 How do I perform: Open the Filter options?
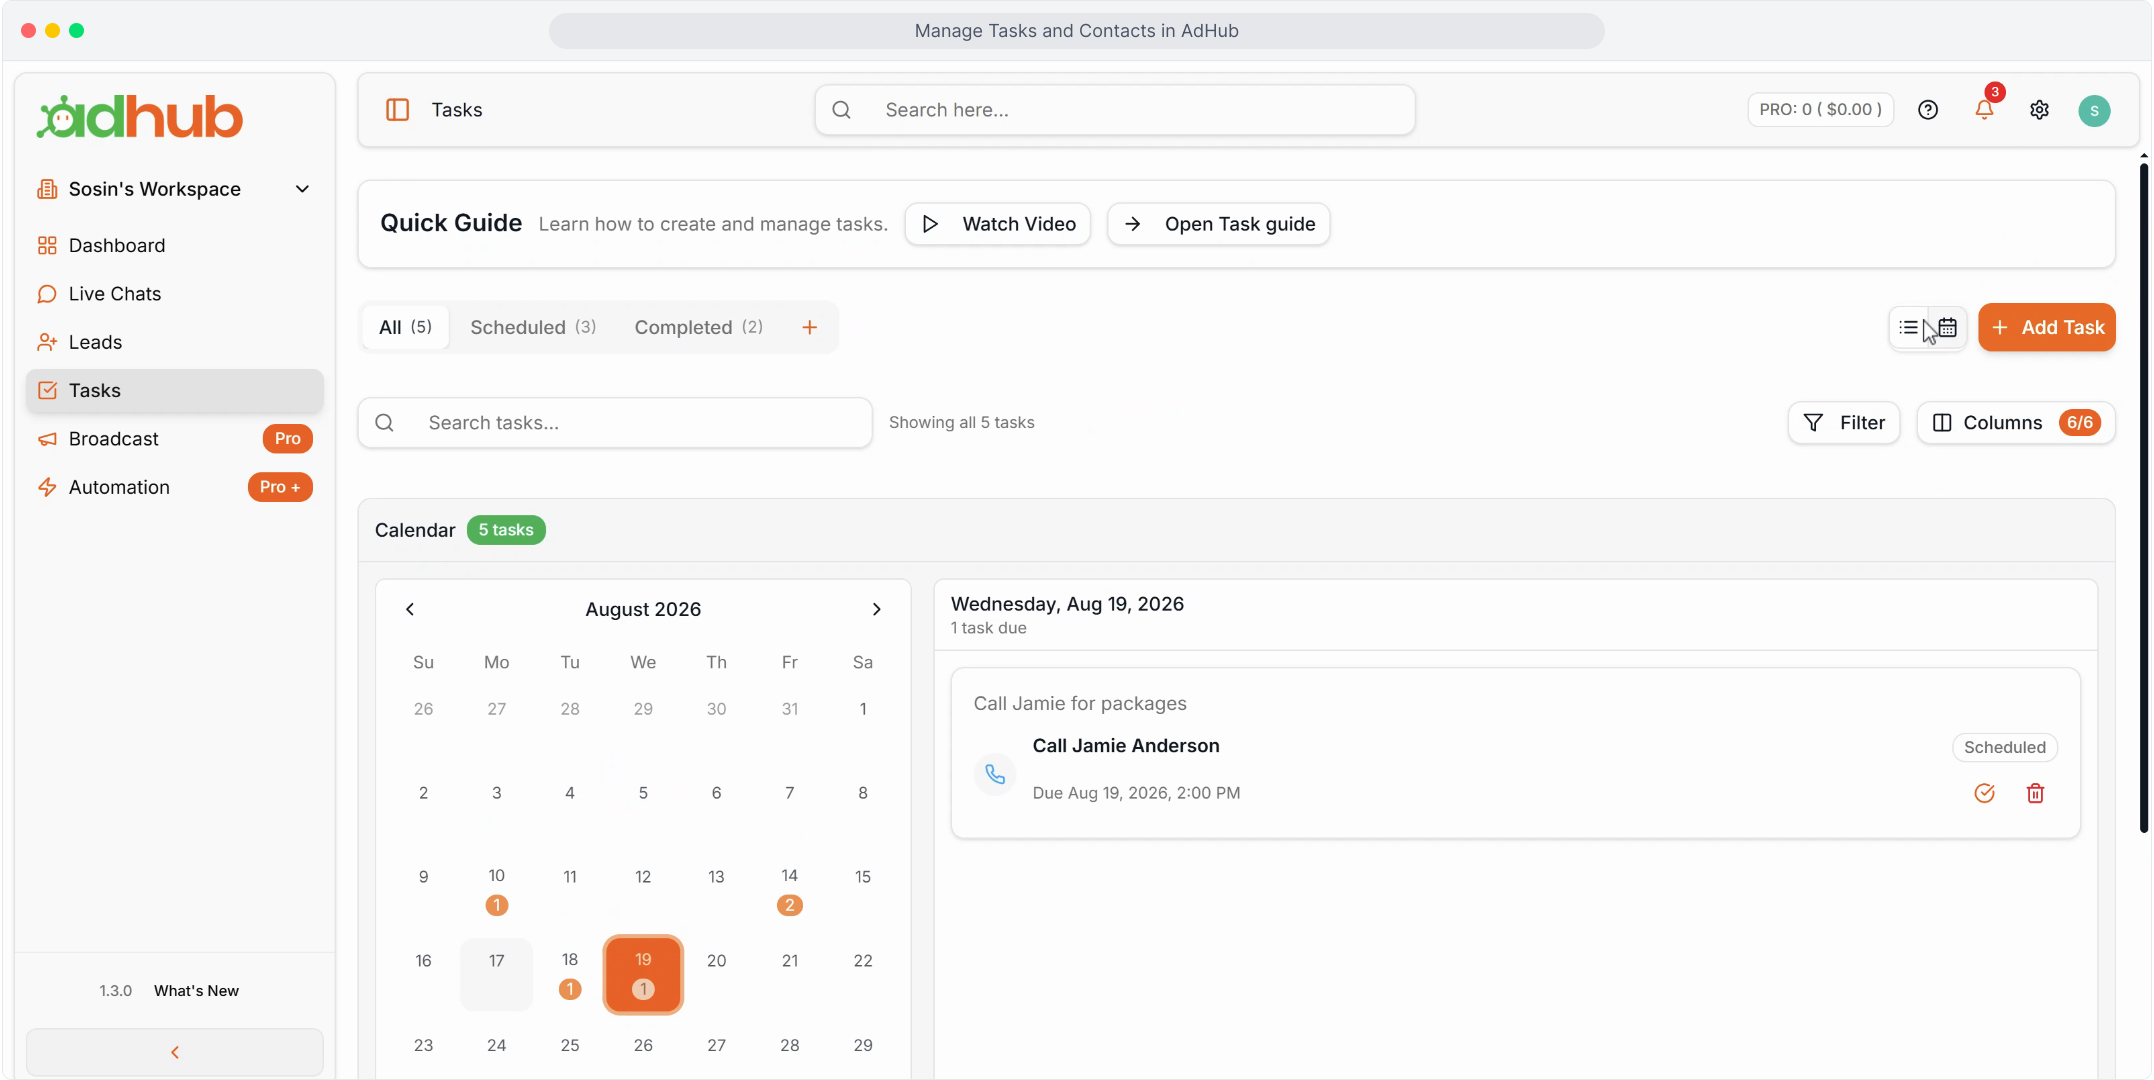coord(1844,423)
